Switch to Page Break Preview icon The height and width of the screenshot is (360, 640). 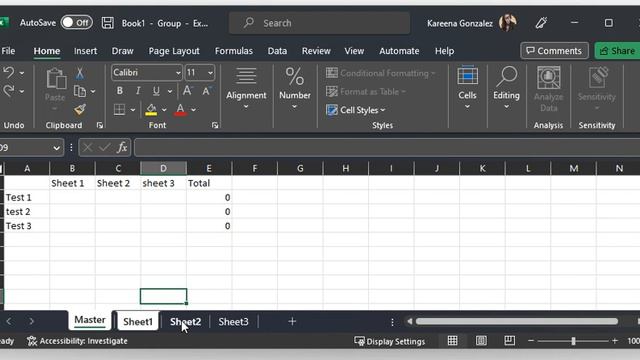click(x=509, y=341)
